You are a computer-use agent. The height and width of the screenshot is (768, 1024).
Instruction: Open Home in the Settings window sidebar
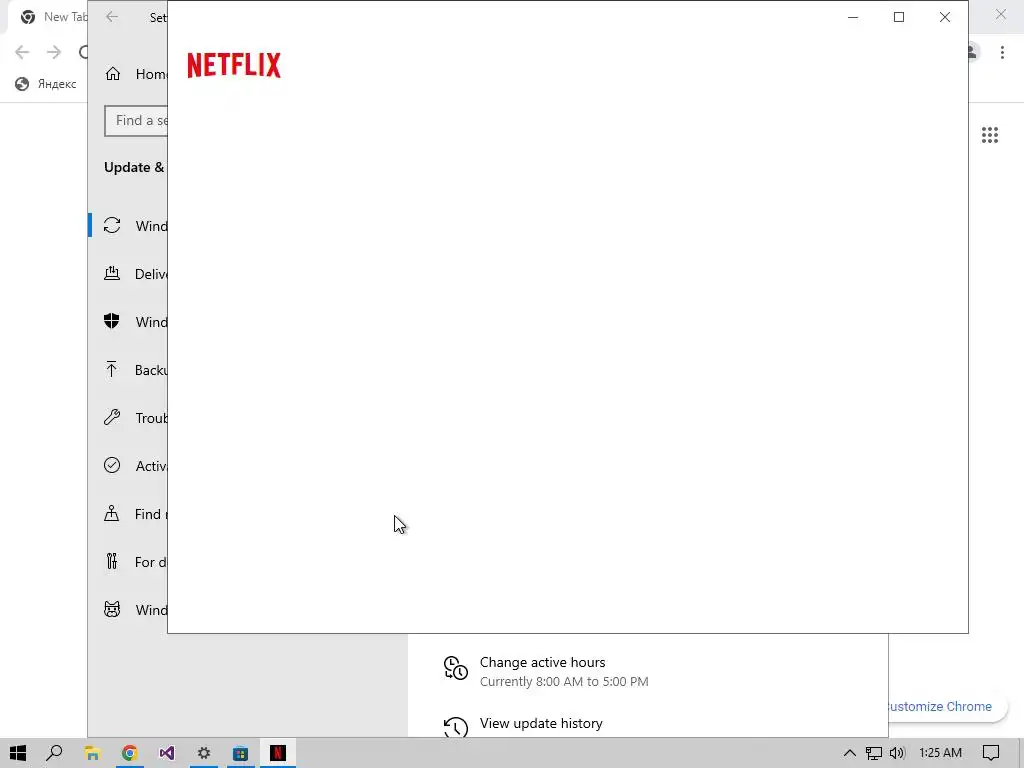tap(135, 74)
